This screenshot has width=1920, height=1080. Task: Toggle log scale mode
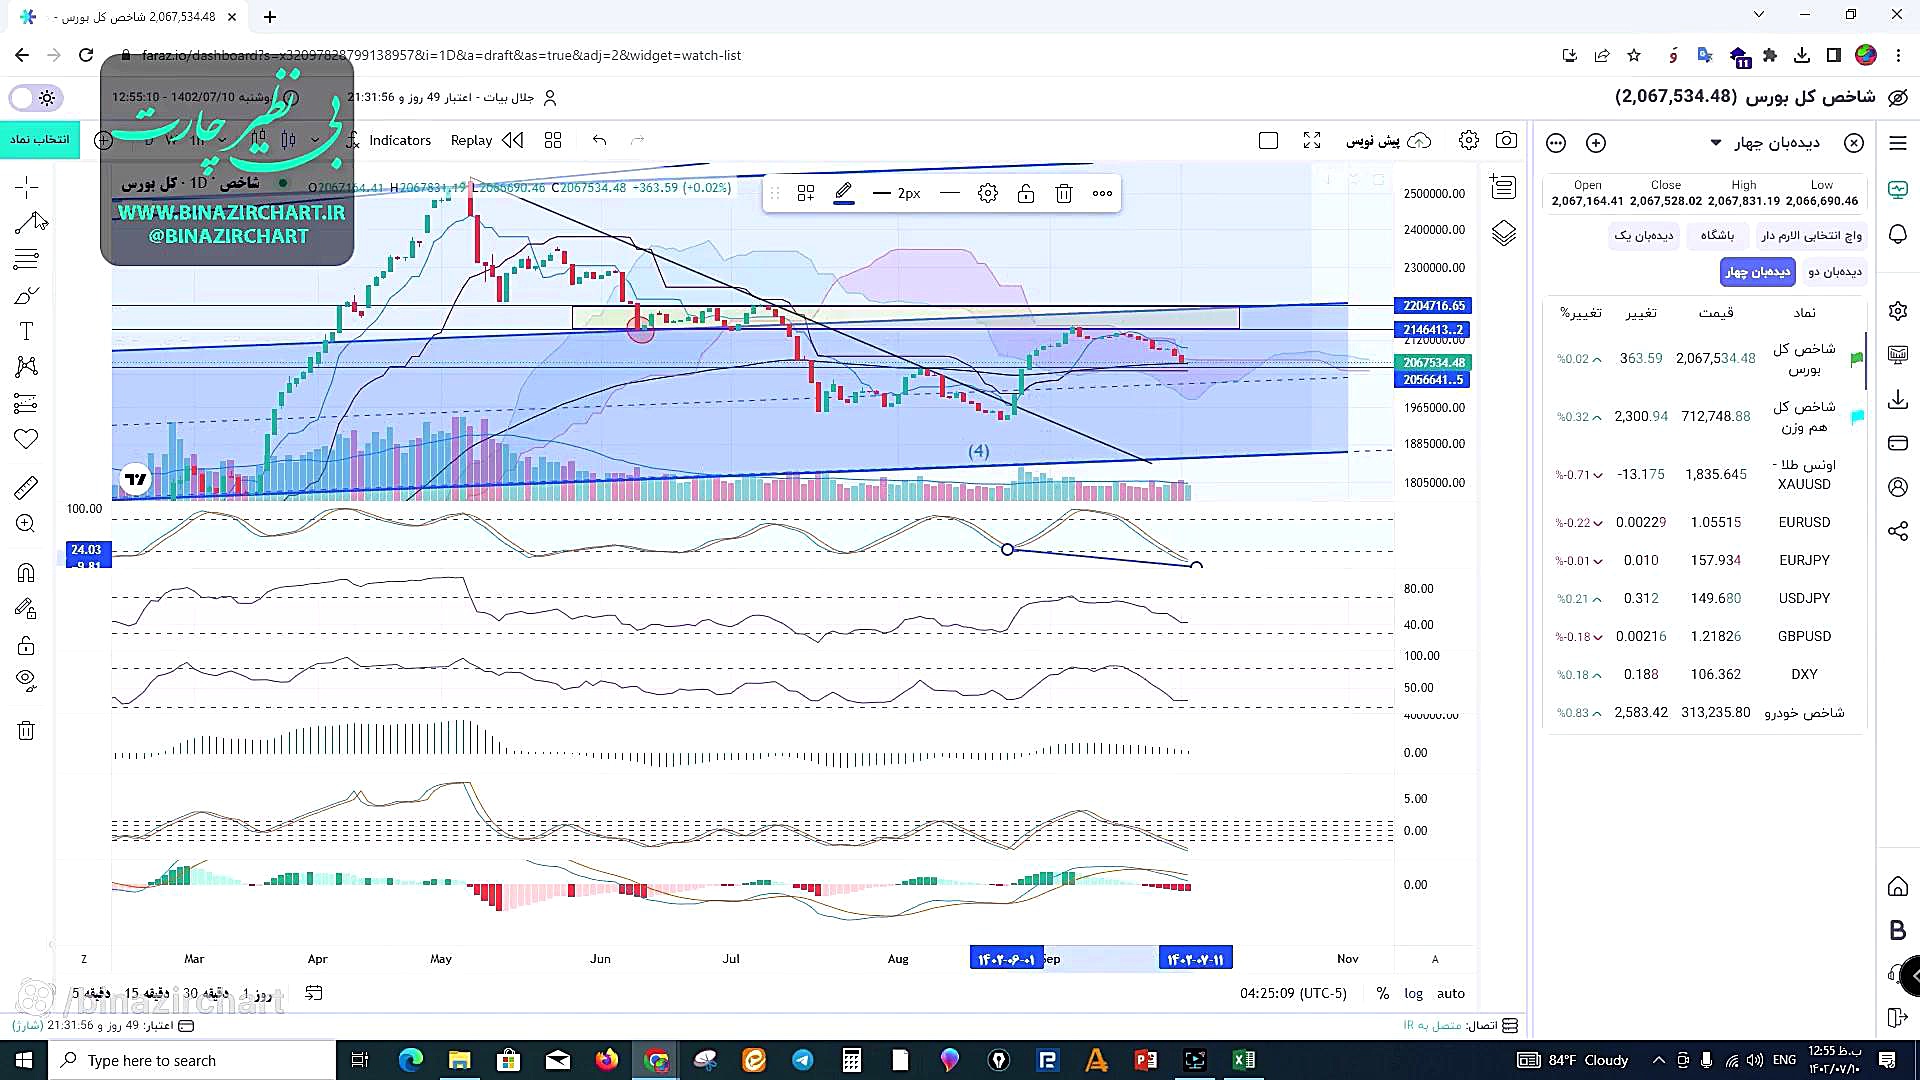1413,993
